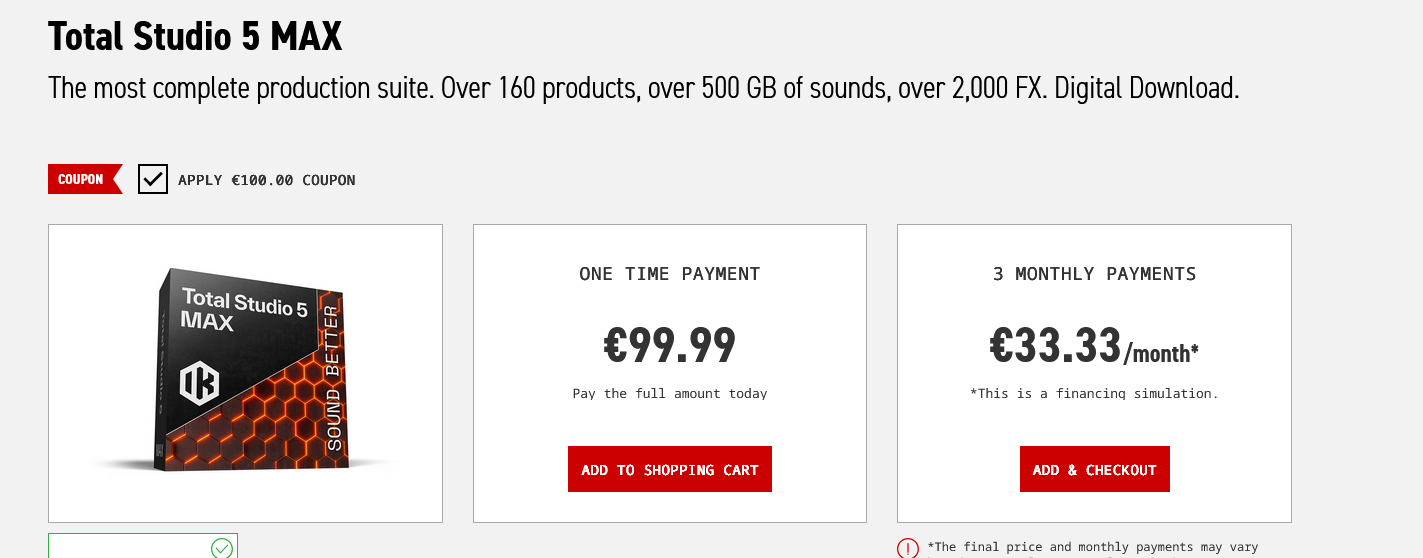Click the production suite description text
This screenshot has height=558, width=1423.
tap(643, 88)
